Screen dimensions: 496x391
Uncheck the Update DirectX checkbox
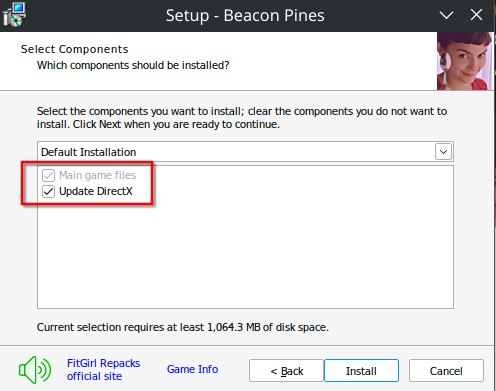48,192
